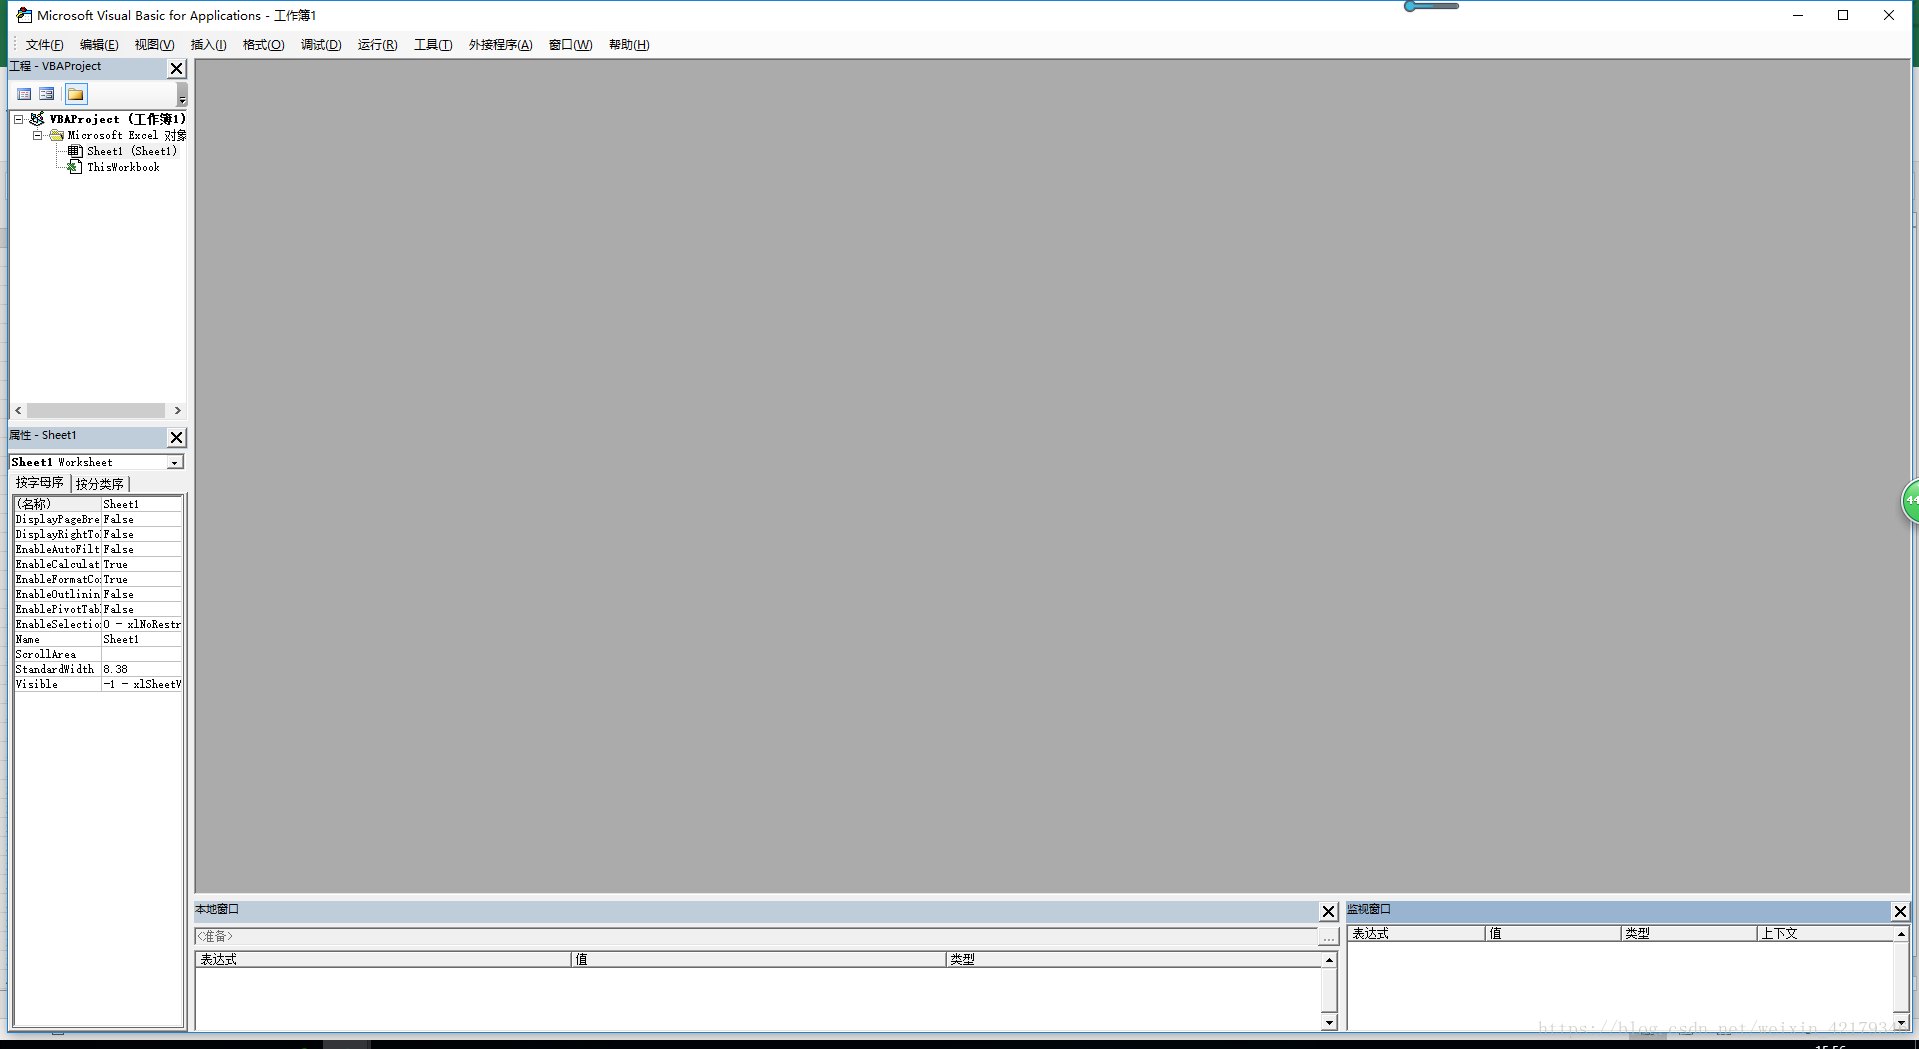Select ThisWorkbook in project tree

(x=123, y=167)
